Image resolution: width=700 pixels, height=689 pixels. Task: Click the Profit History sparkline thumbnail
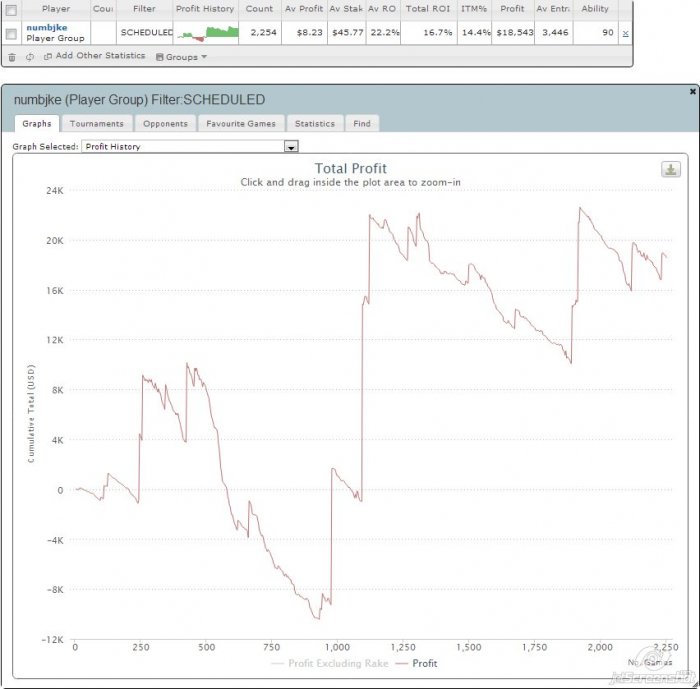tap(208, 33)
